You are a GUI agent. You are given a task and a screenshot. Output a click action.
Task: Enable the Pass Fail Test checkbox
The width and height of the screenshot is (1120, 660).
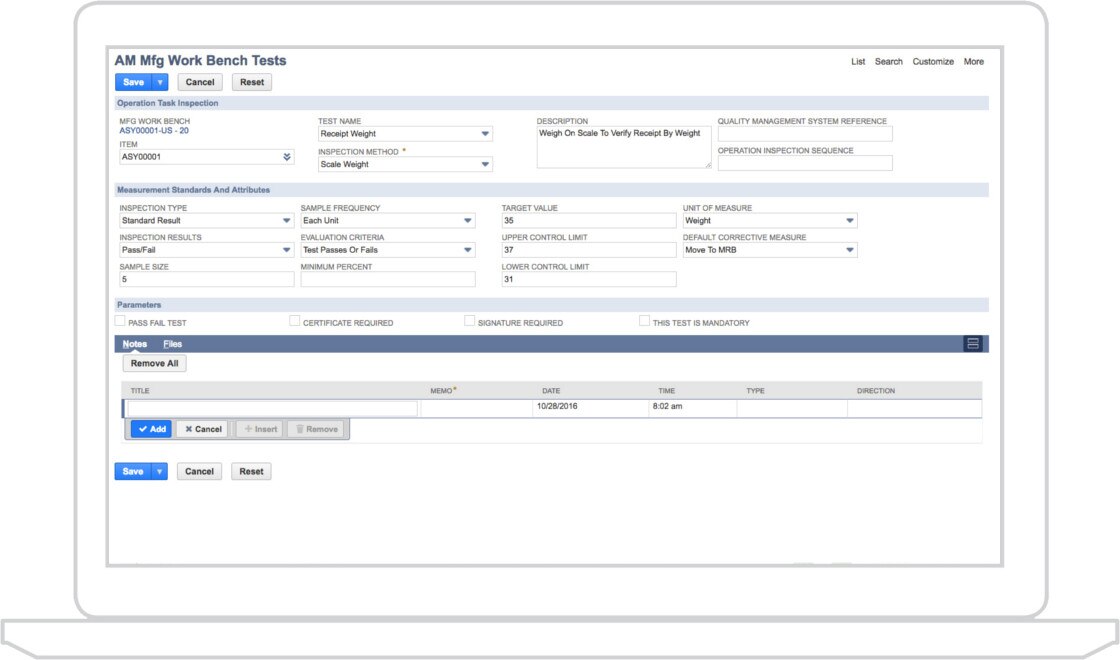(x=119, y=319)
